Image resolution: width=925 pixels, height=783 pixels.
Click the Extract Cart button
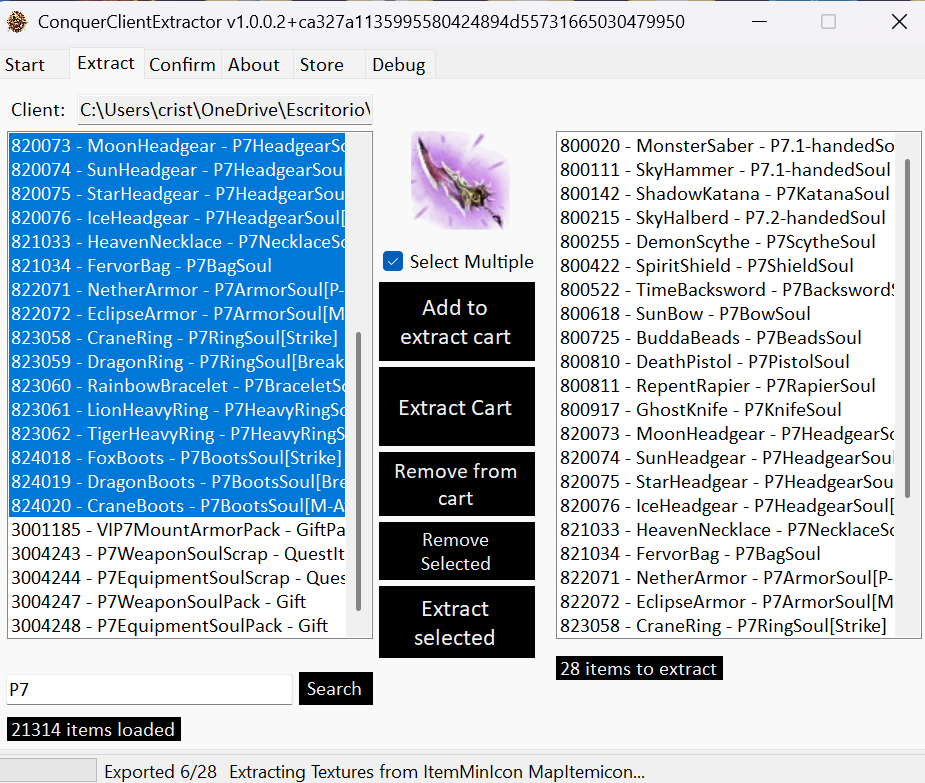coord(457,407)
